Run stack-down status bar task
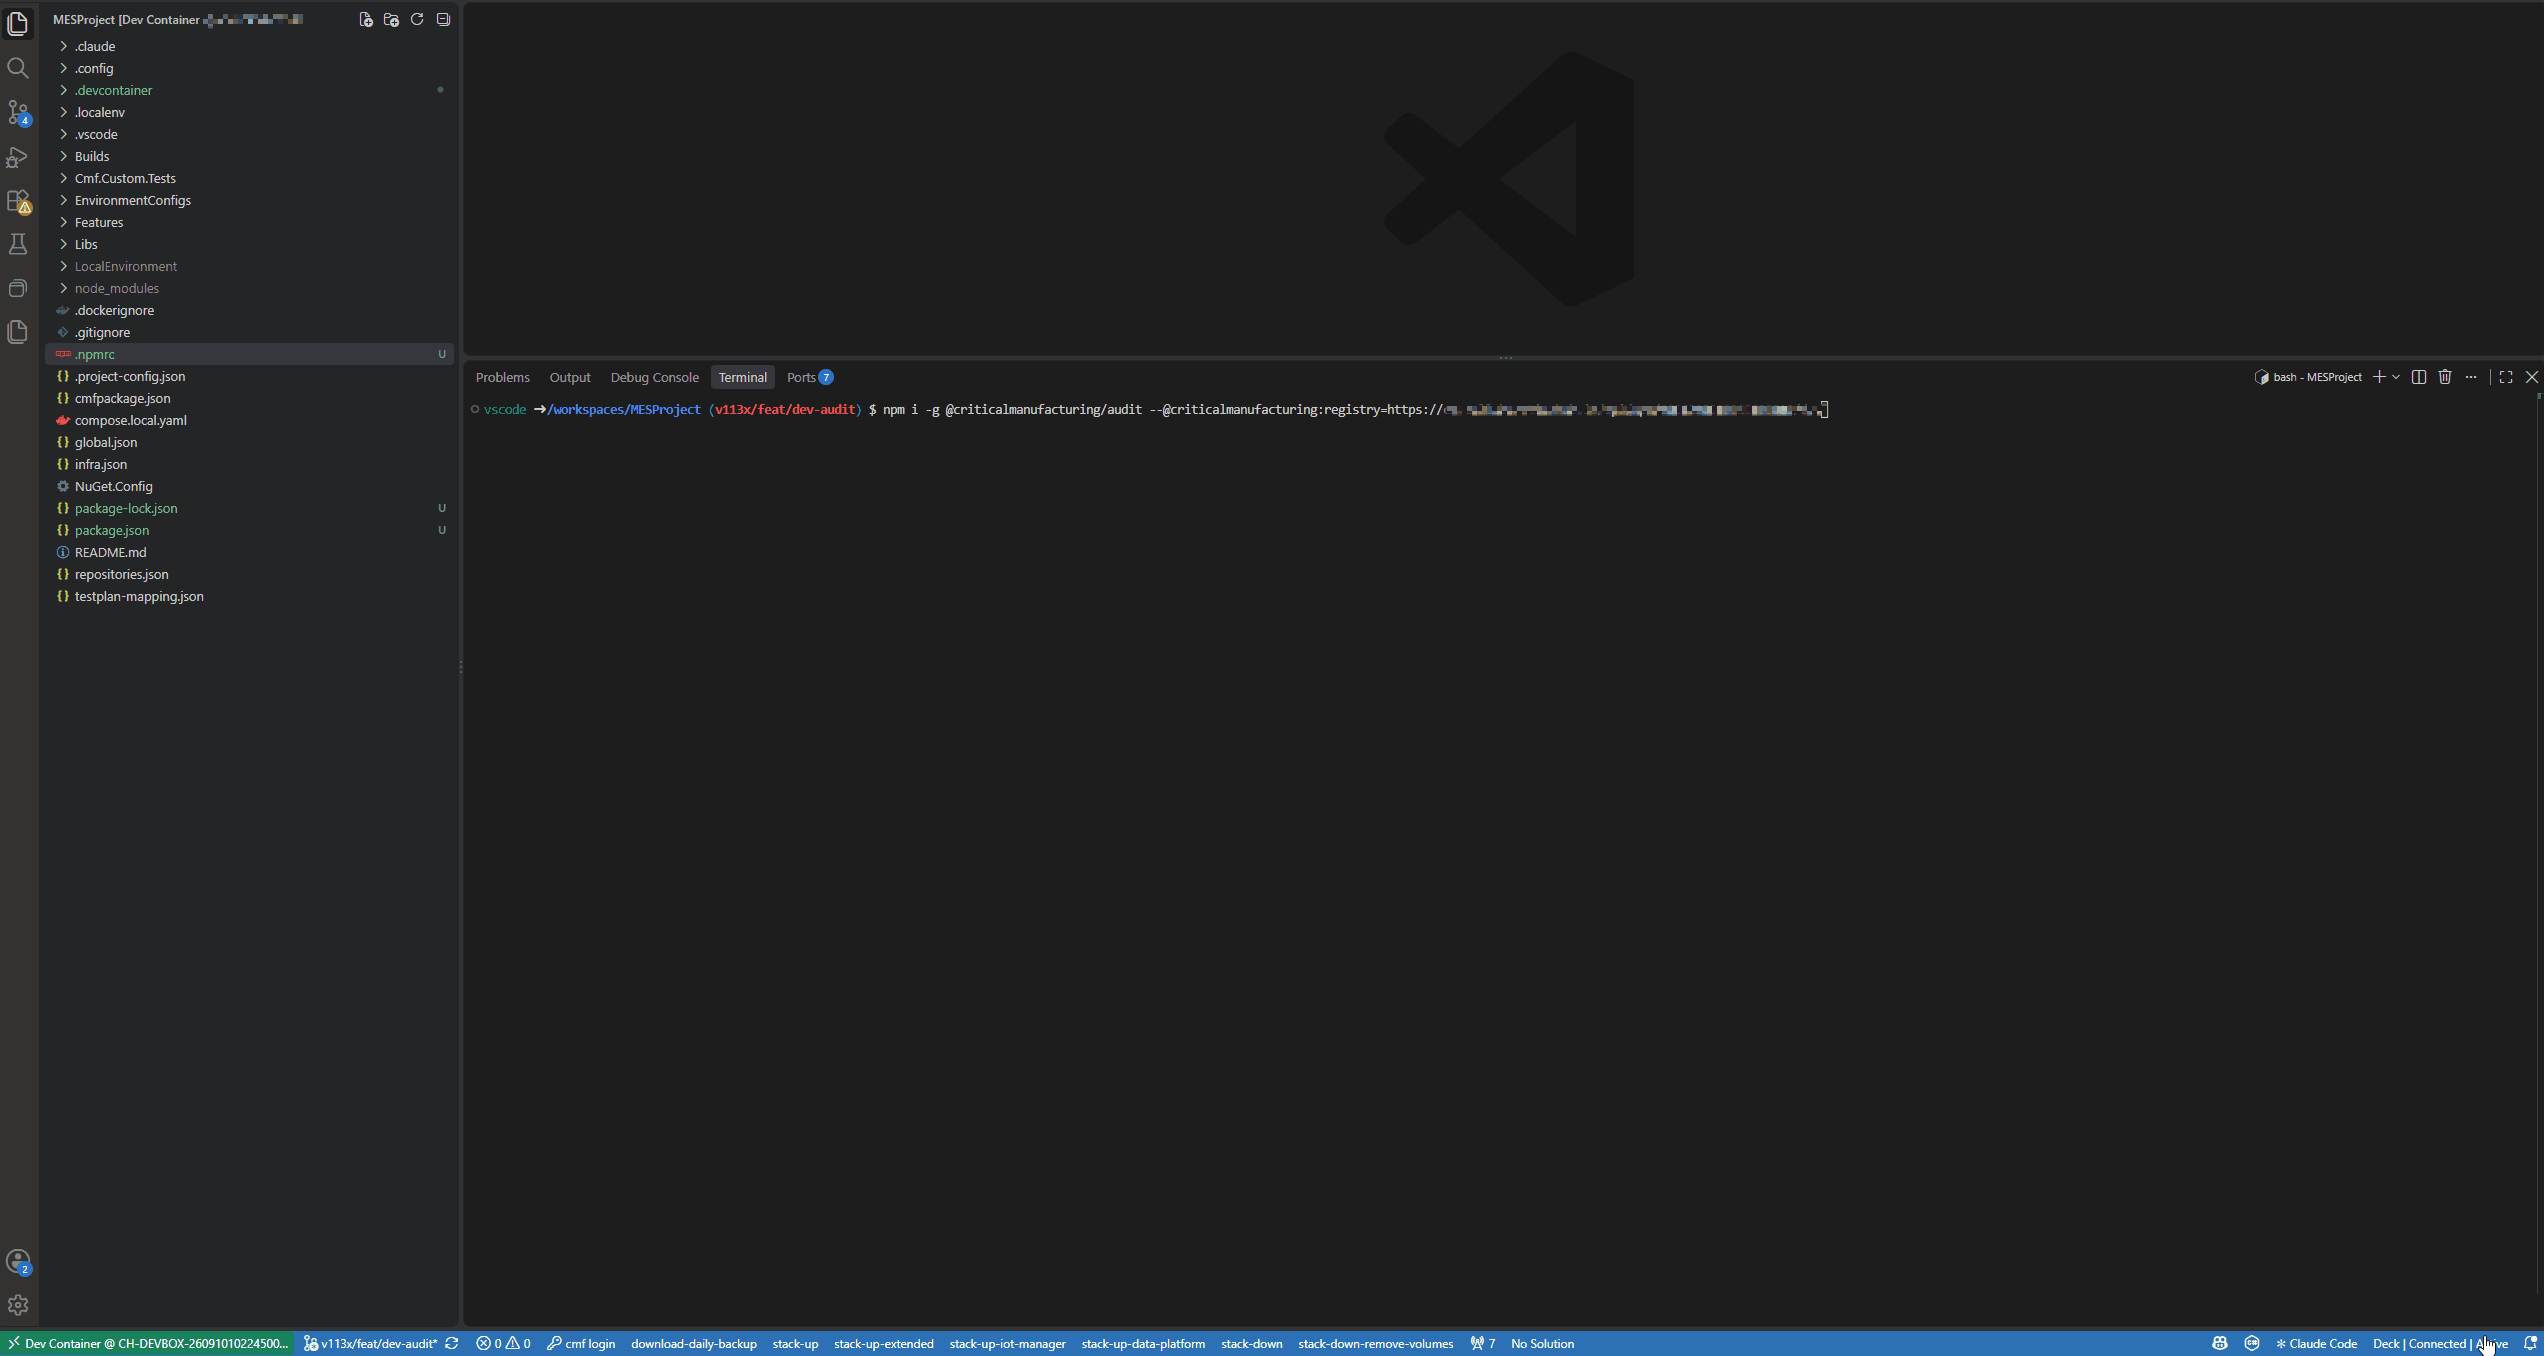This screenshot has height=1356, width=2544. coord(1251,1343)
